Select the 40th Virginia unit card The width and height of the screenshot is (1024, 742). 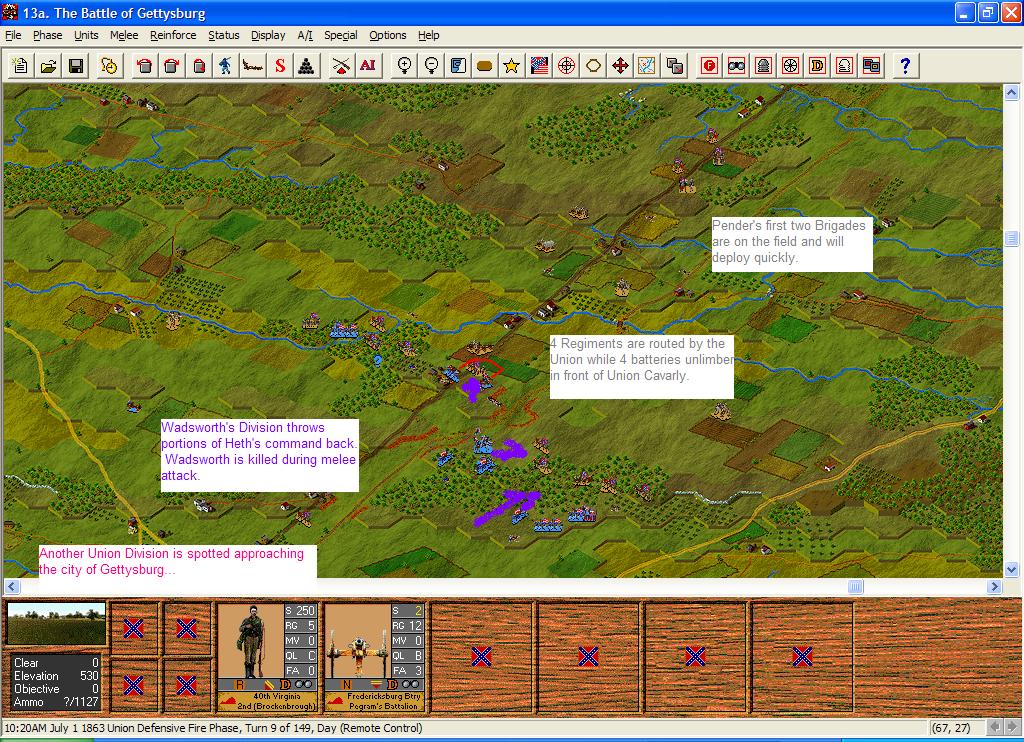pos(267,656)
